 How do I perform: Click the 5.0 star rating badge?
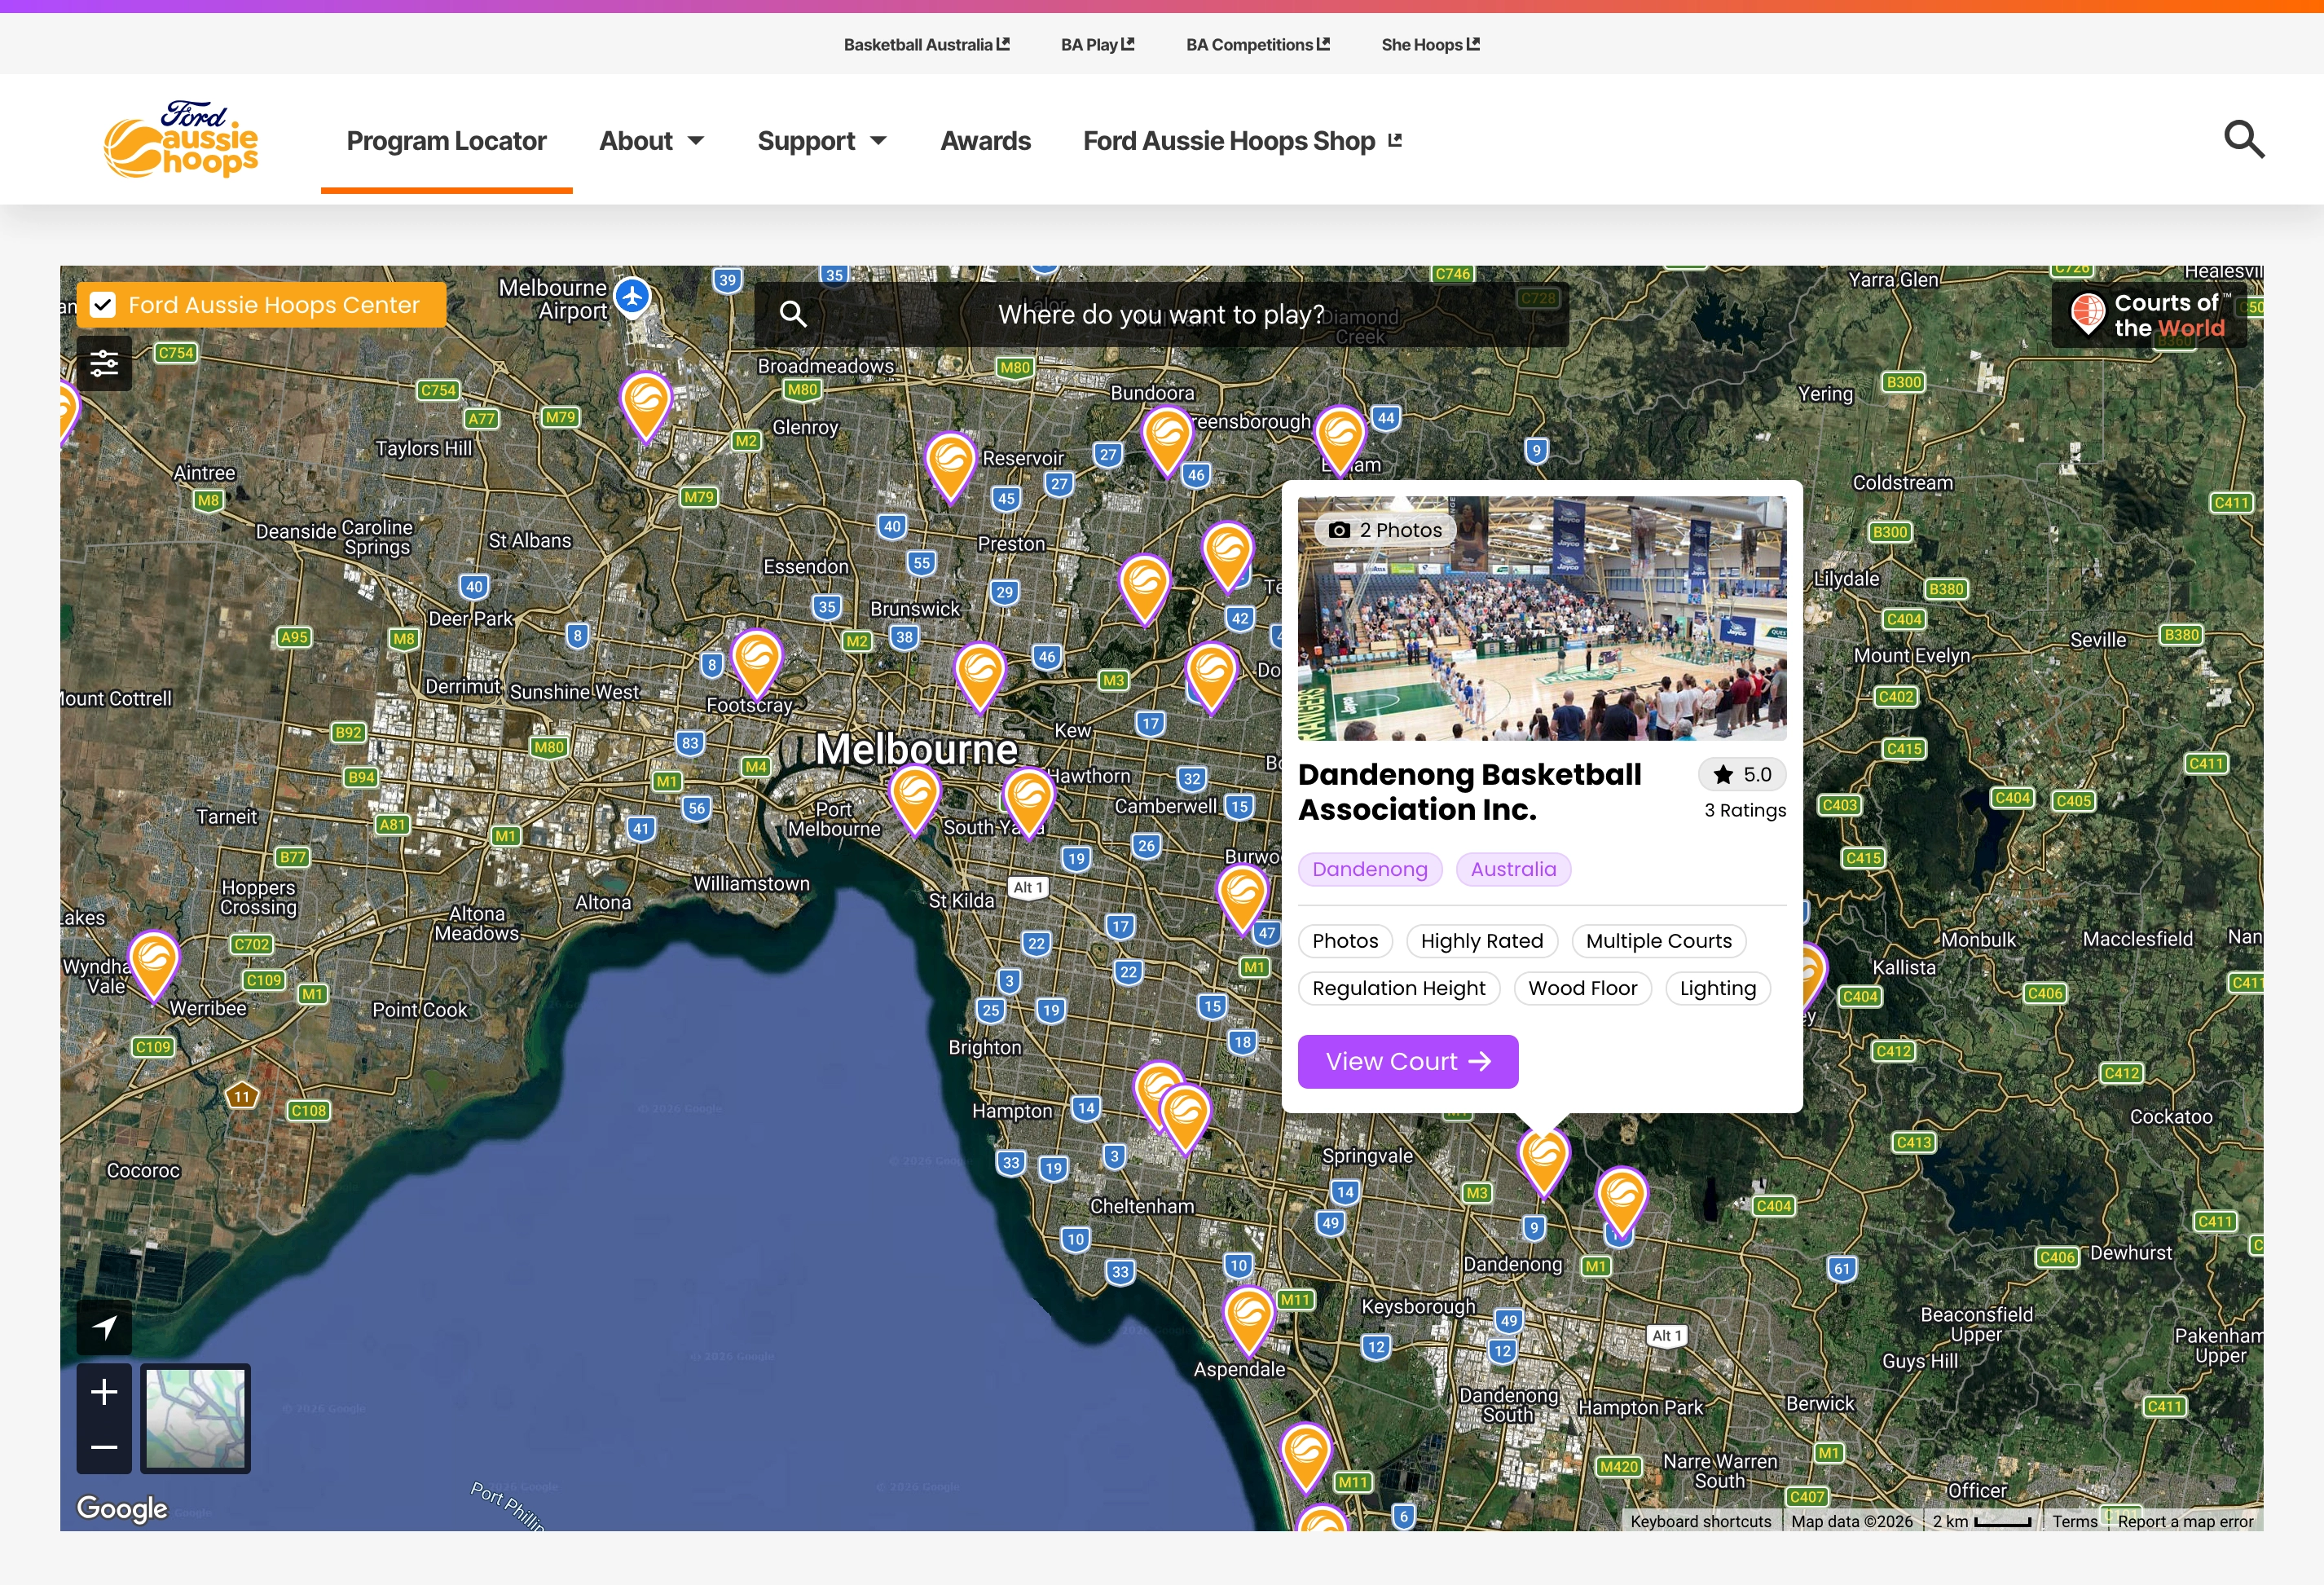(x=1742, y=774)
